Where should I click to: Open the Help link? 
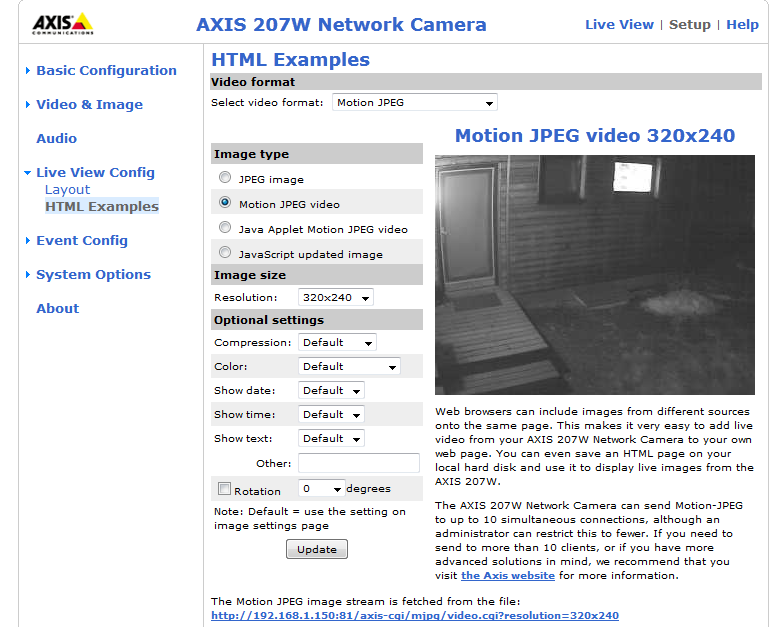742,24
